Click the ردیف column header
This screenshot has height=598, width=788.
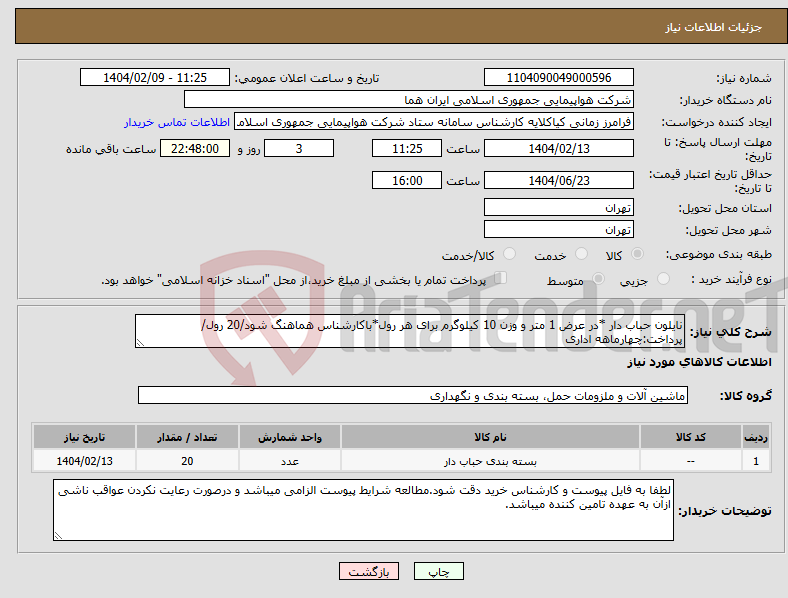[x=756, y=437]
